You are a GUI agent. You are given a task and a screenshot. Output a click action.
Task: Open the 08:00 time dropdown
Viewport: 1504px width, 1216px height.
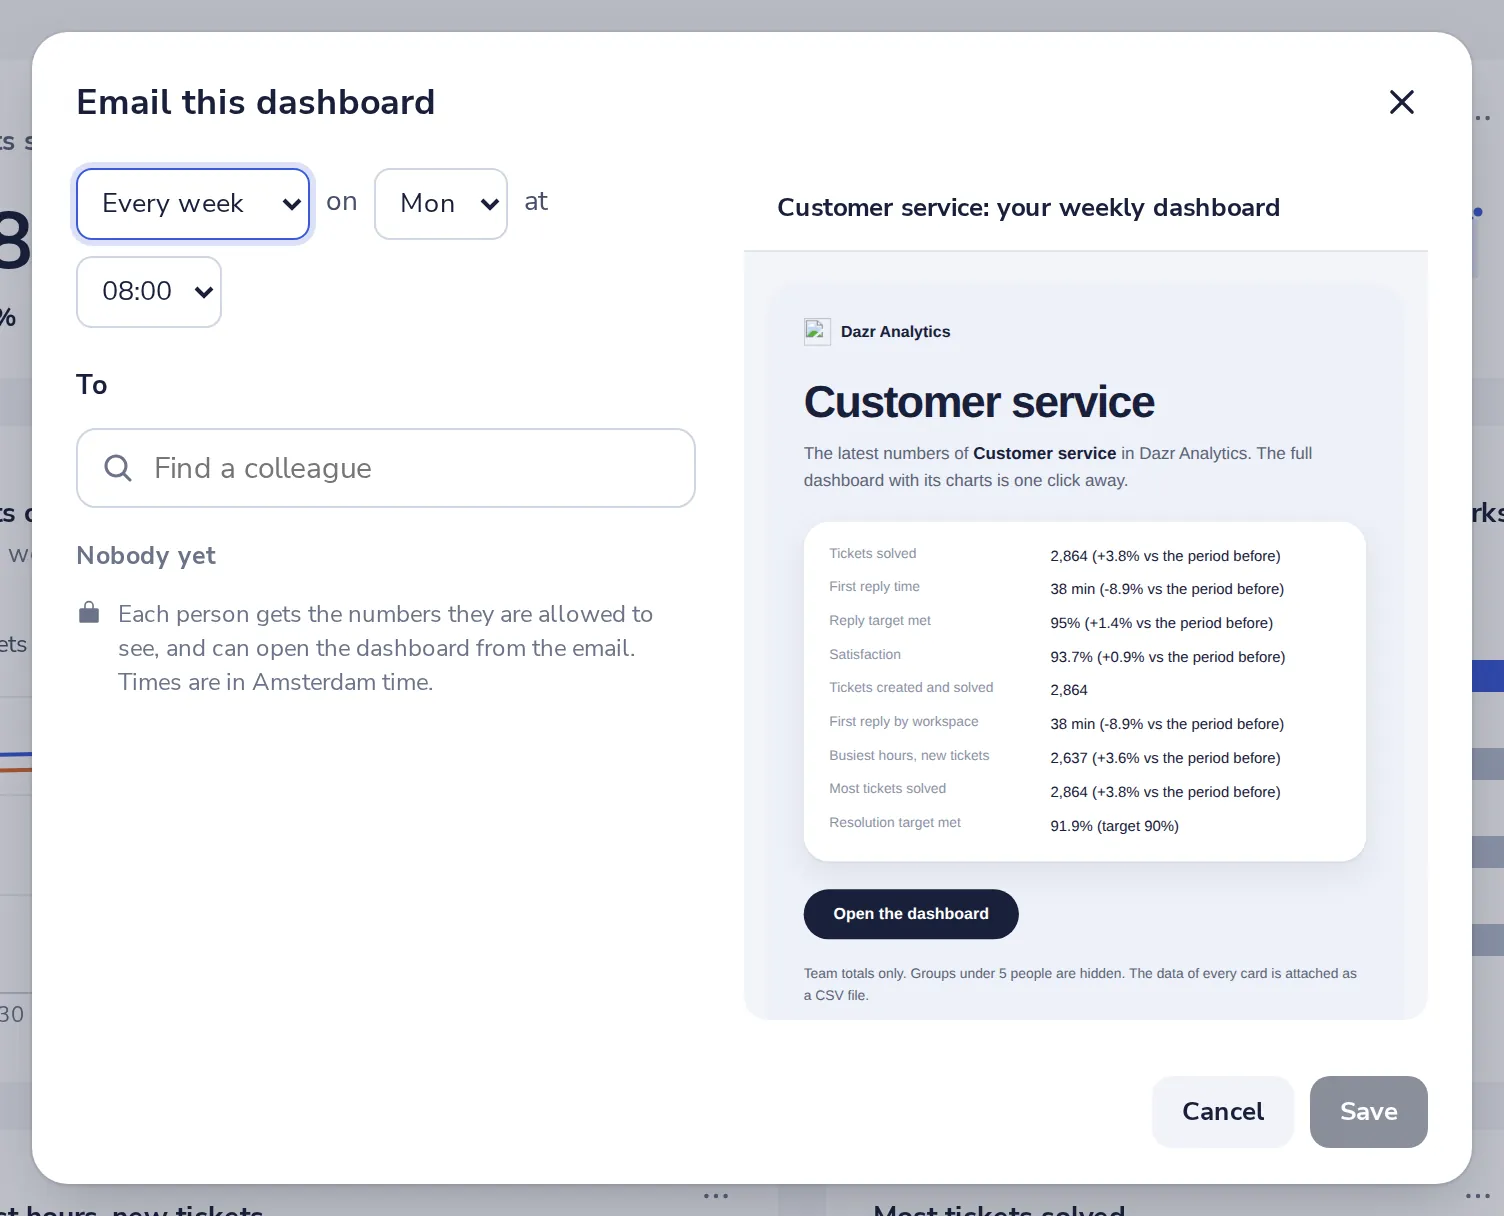click(x=149, y=292)
